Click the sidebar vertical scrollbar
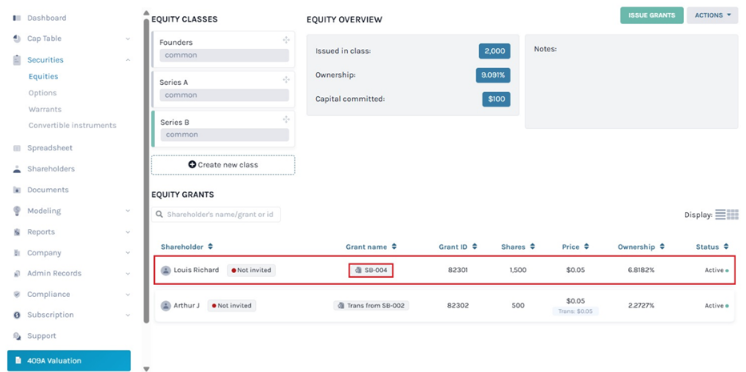The image size is (746, 372). coord(146,171)
